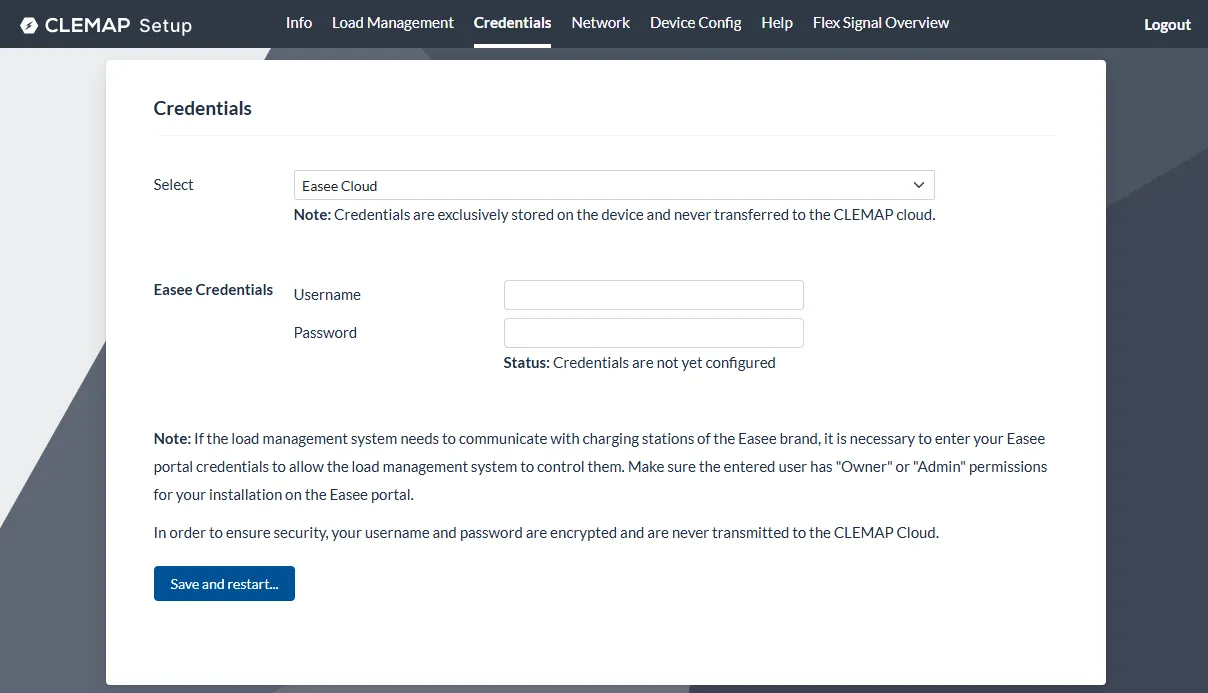
Task: Click the Credentials page heading
Action: click(203, 108)
